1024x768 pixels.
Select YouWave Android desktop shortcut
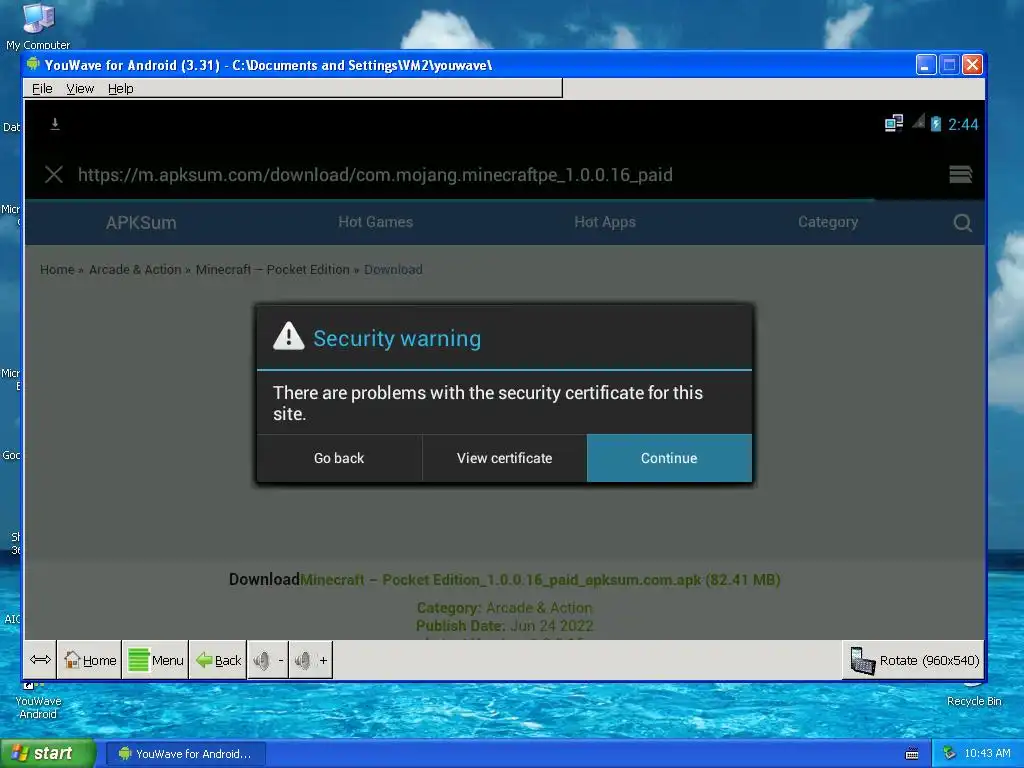pyautogui.click(x=38, y=701)
